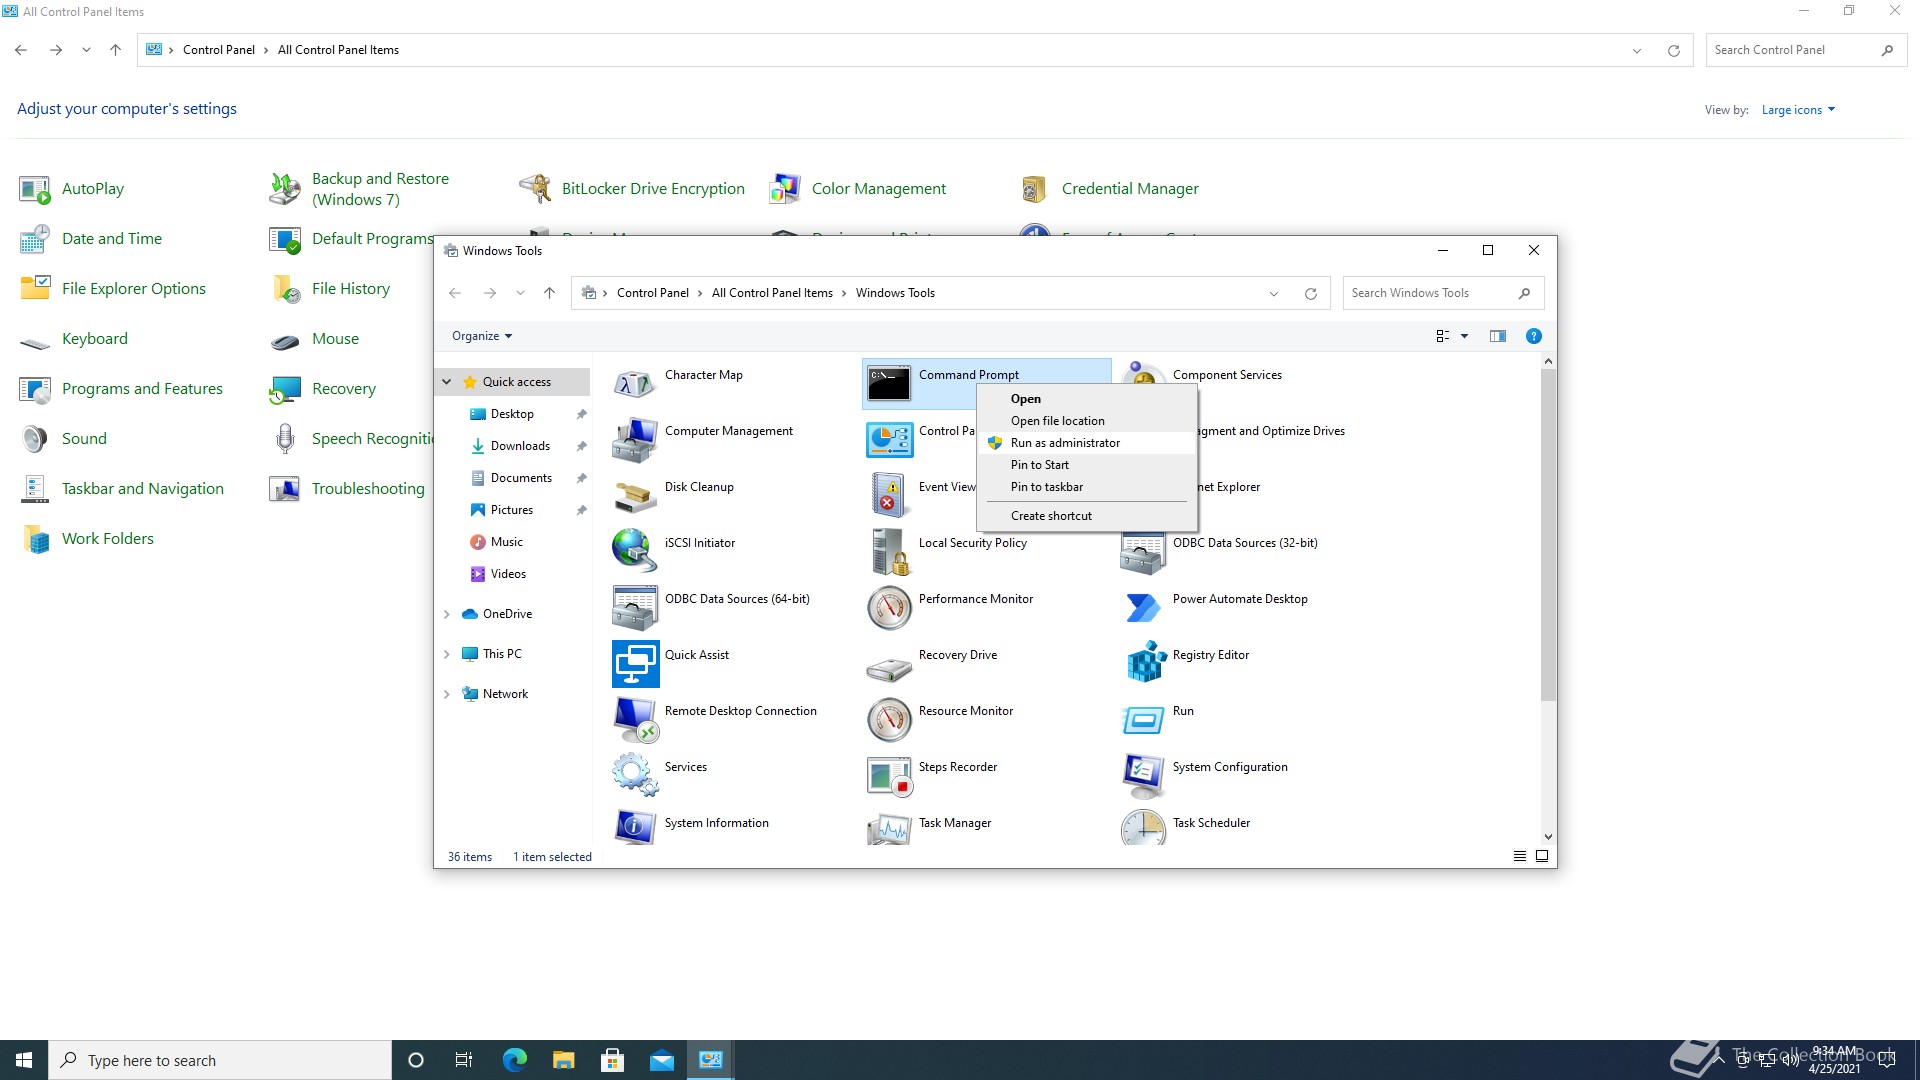Expand the This PC tree node

click(x=447, y=654)
